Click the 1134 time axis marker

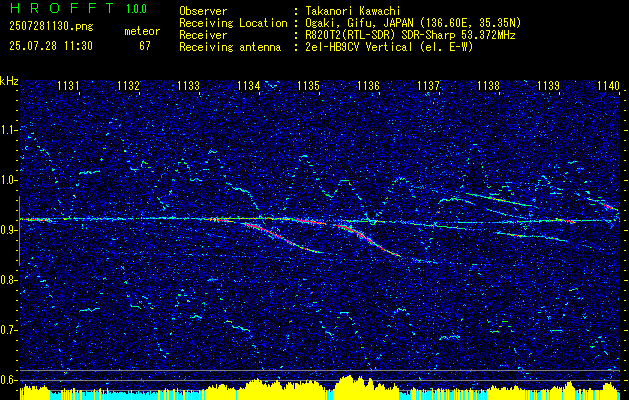[x=249, y=85]
